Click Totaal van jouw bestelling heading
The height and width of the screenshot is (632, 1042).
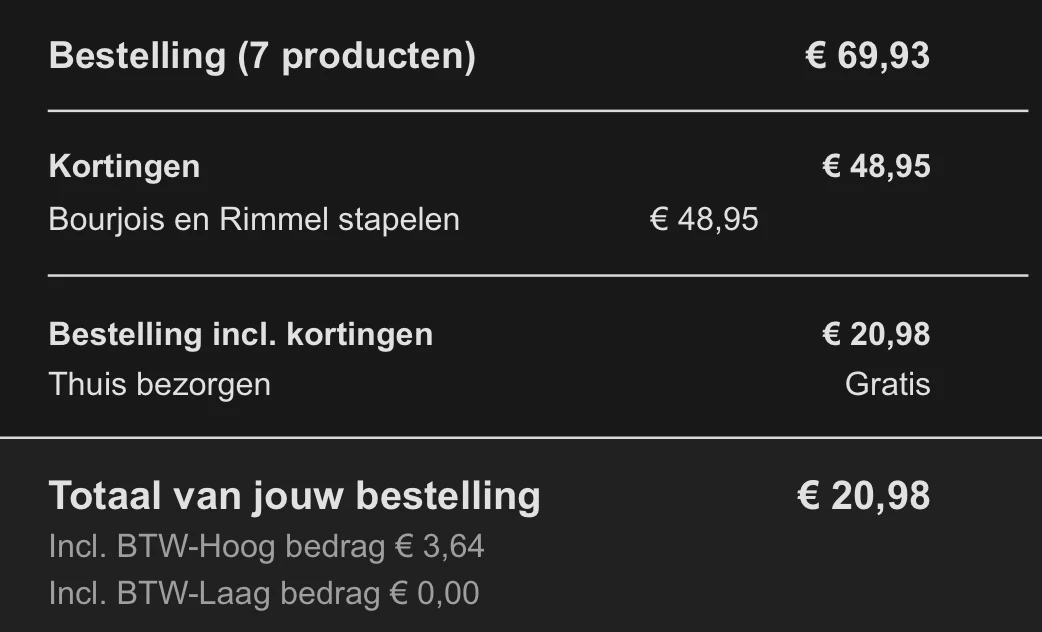(294, 496)
